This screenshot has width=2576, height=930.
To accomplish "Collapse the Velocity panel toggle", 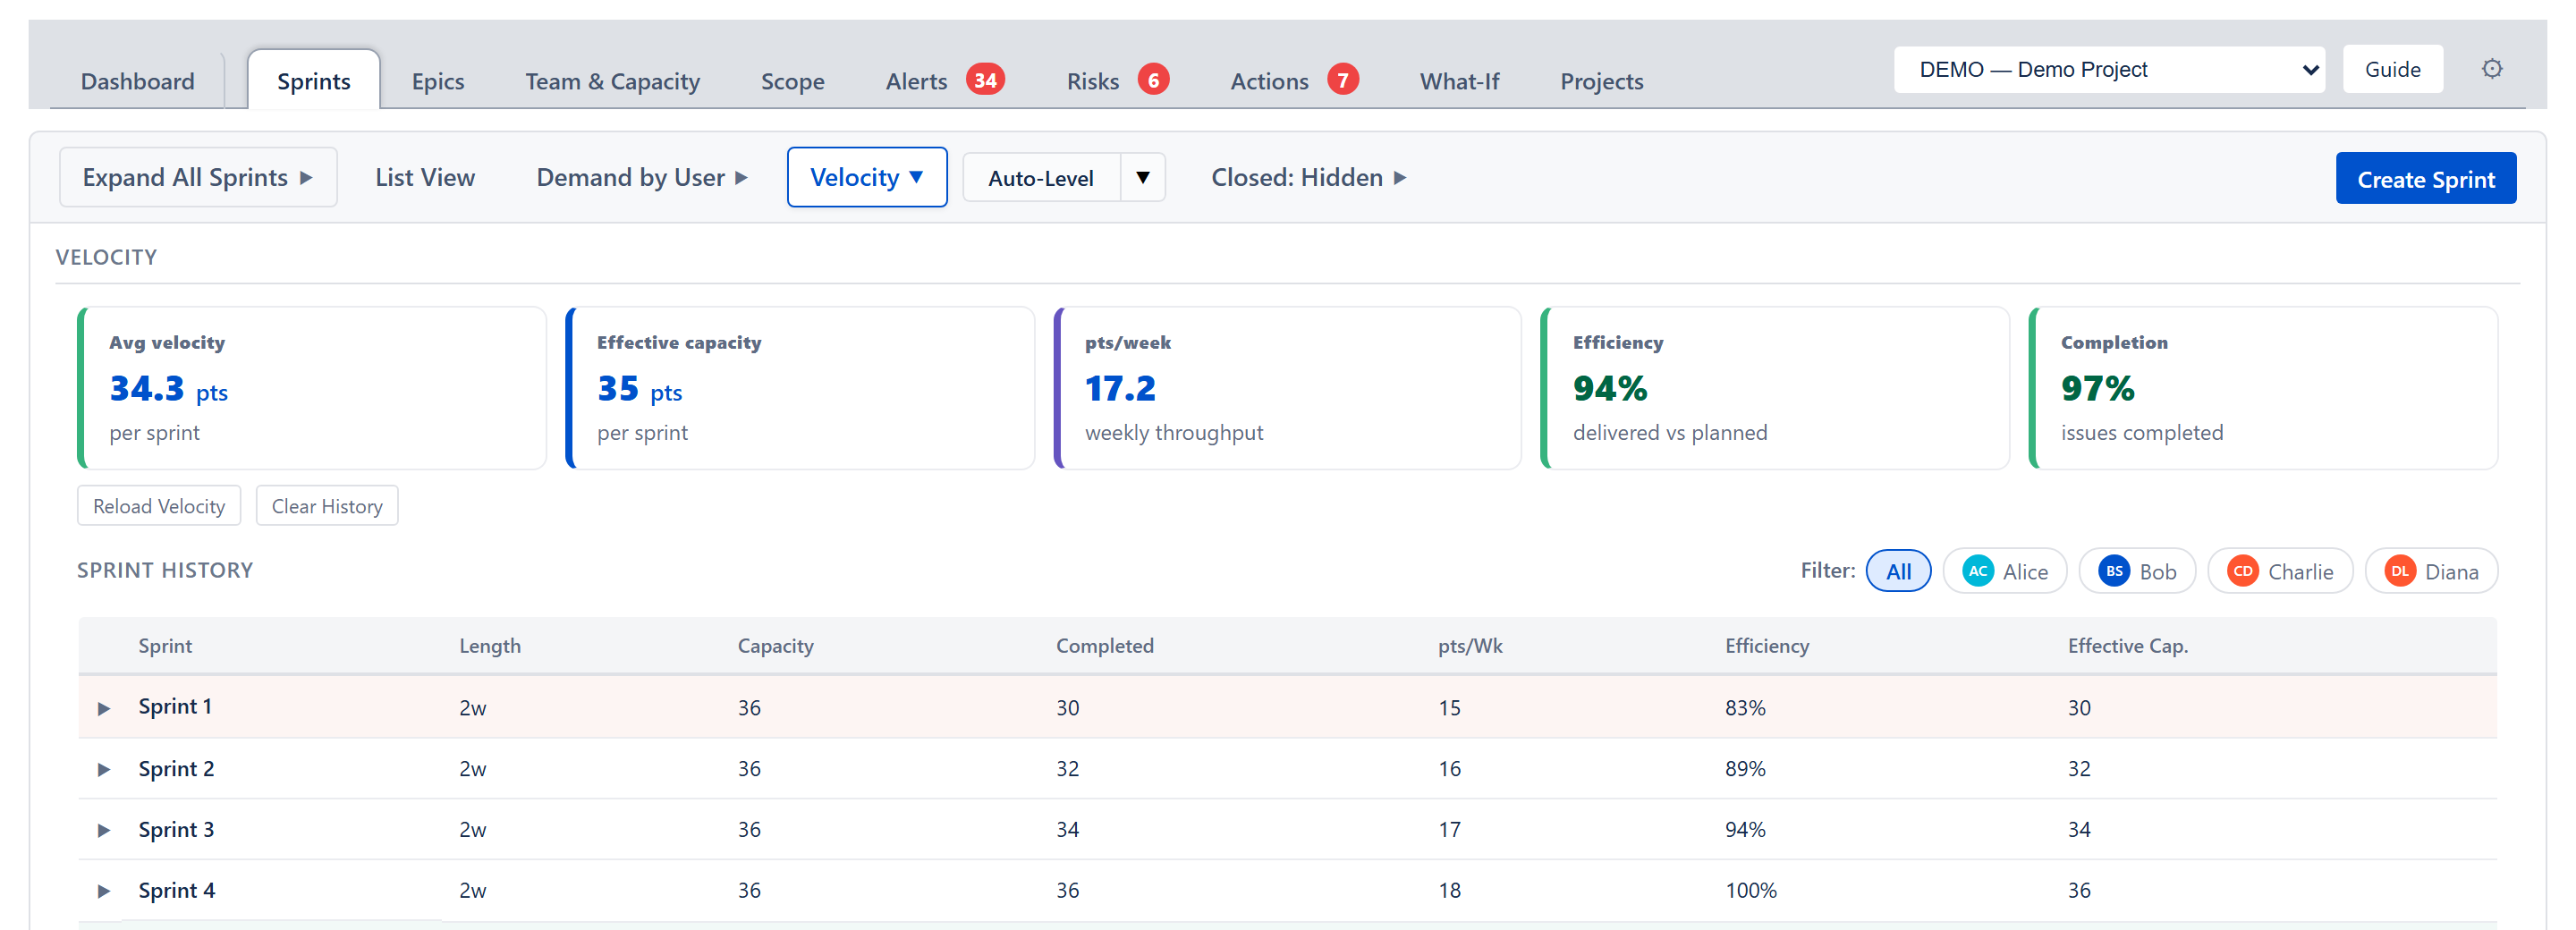I will [867, 178].
